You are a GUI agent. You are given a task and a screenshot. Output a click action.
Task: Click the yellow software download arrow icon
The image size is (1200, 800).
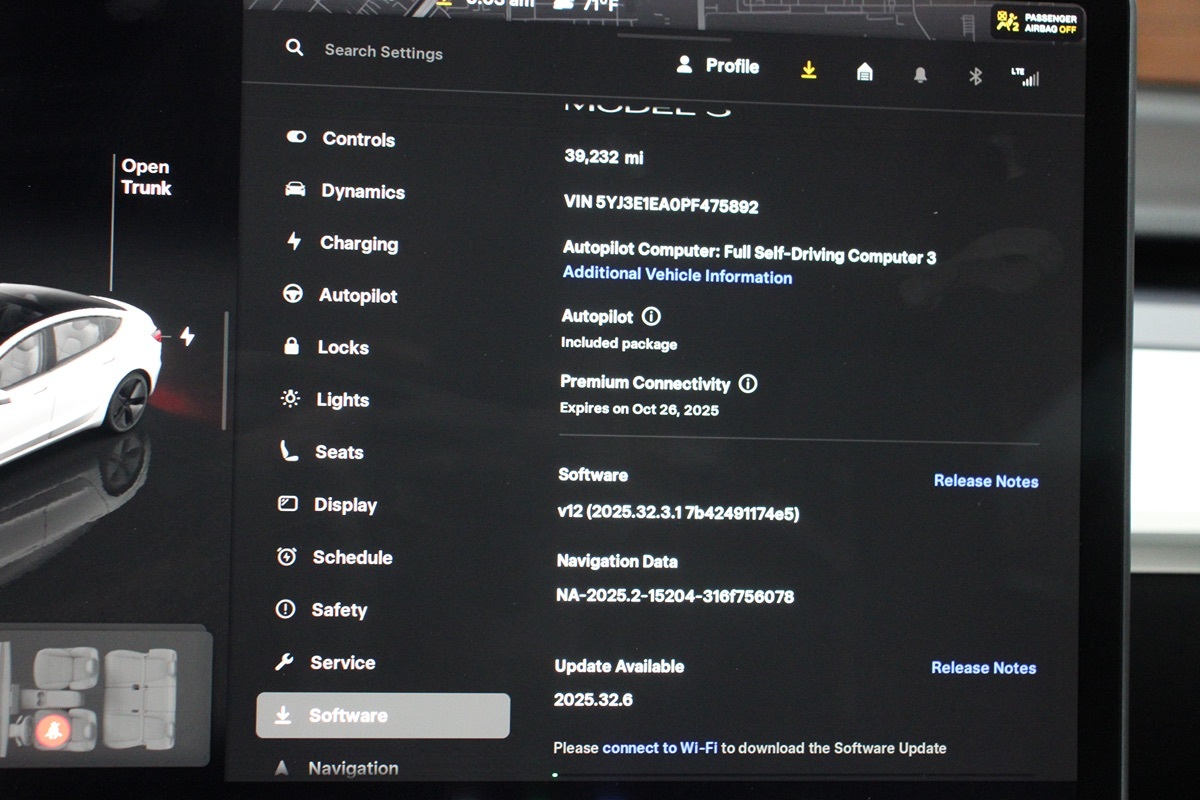click(809, 70)
